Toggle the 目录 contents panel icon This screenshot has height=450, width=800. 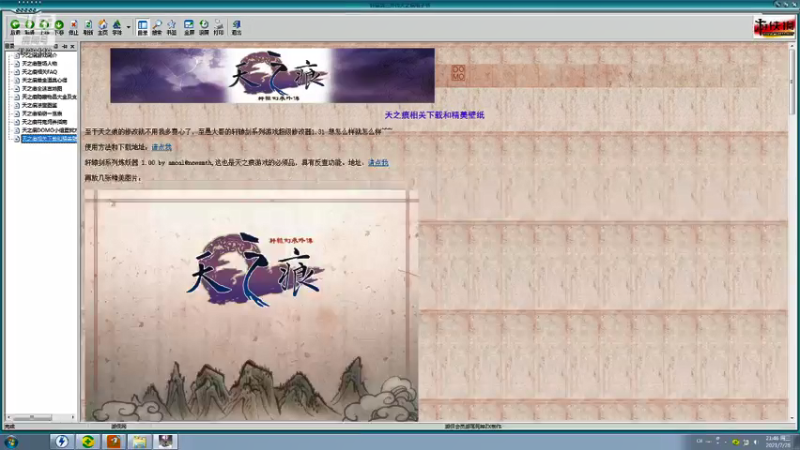tap(142, 27)
